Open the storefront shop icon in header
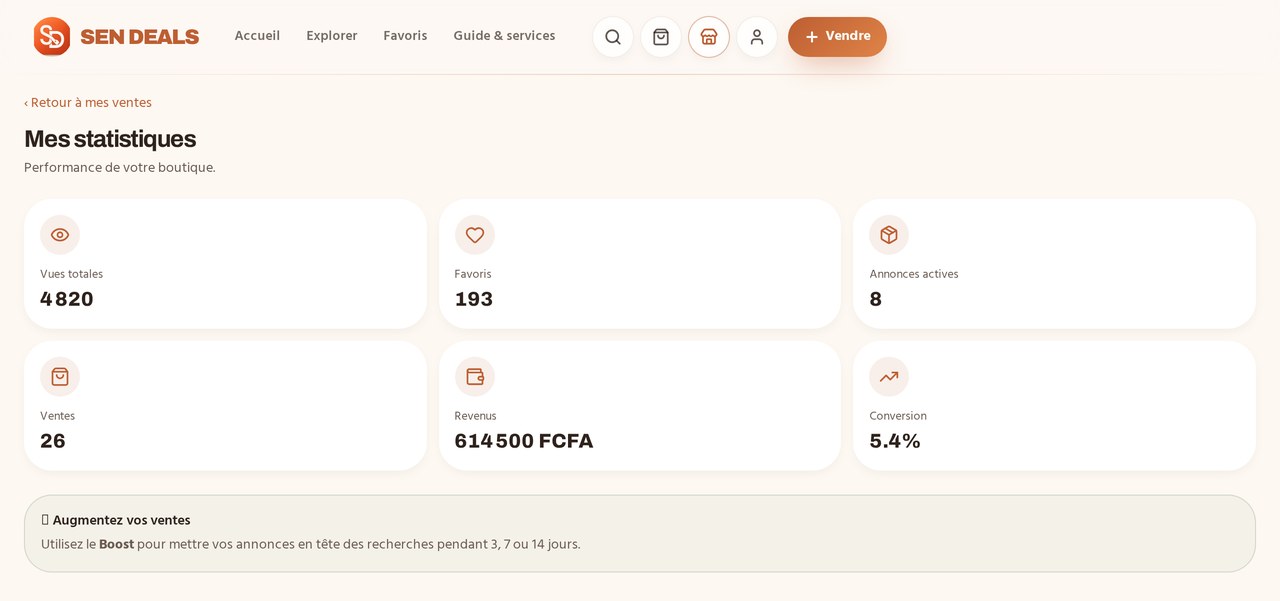 709,37
